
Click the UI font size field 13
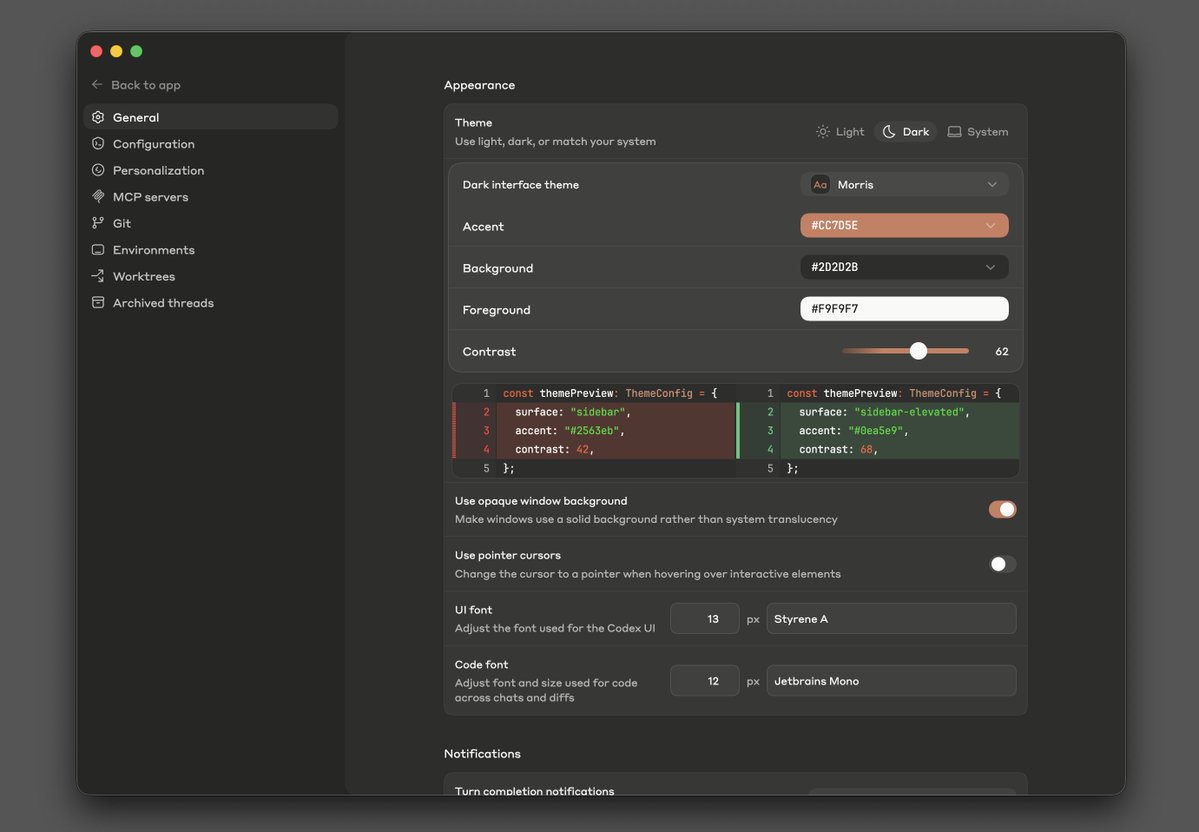point(704,619)
